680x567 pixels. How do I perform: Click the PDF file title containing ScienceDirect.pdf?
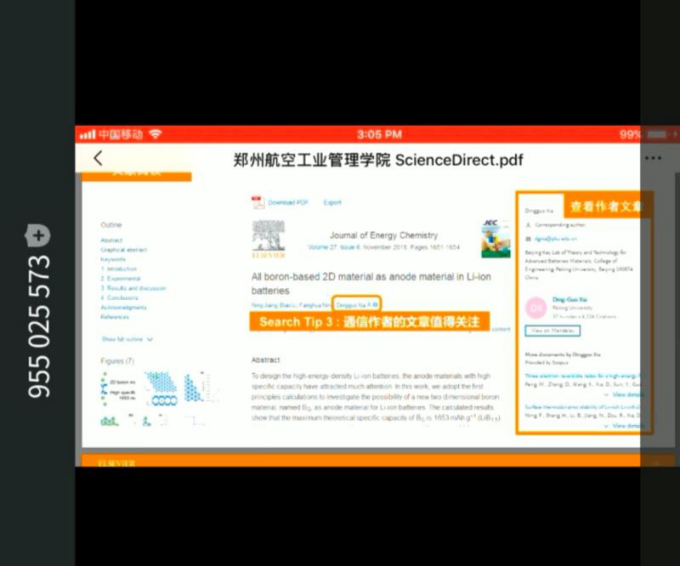(x=378, y=160)
